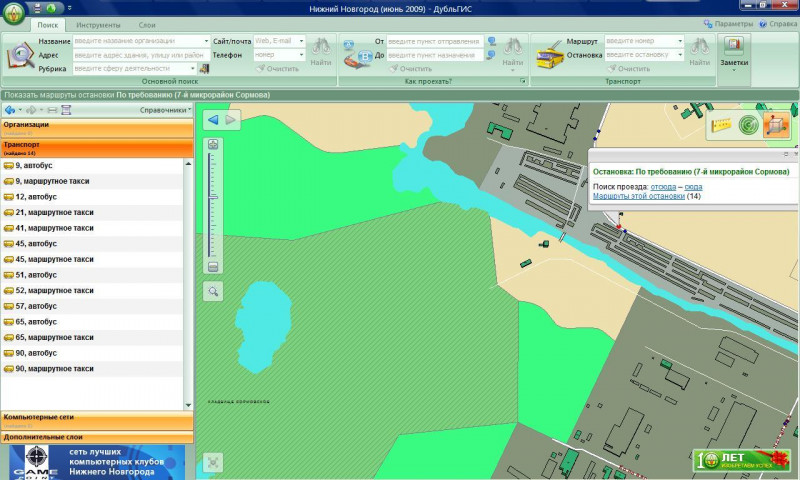
Task: Click отсюда route link in stop popup
Action: [x=663, y=187]
